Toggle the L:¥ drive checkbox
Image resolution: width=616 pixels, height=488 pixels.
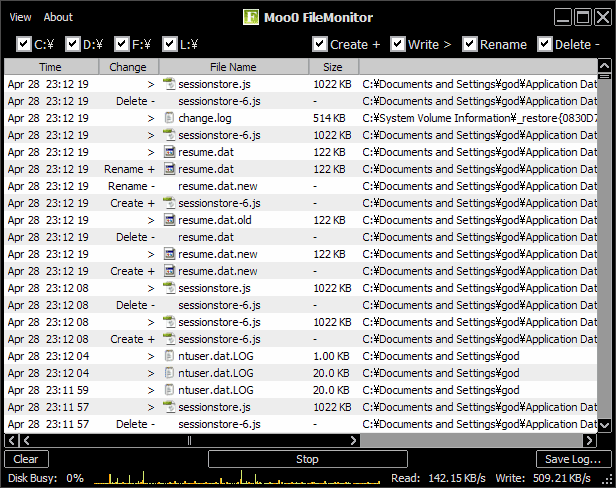click(170, 44)
